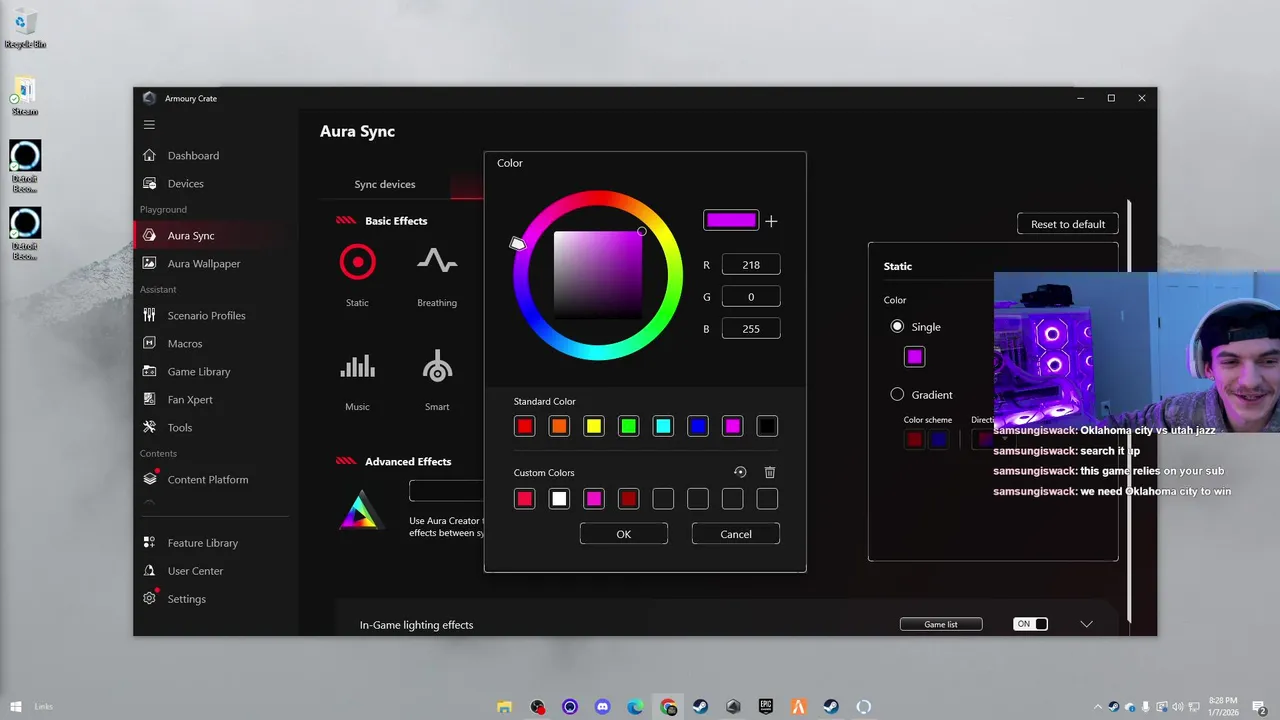This screenshot has height=720, width=1280.
Task: Click the hue ring handle on color wheel
Action: pos(517,243)
